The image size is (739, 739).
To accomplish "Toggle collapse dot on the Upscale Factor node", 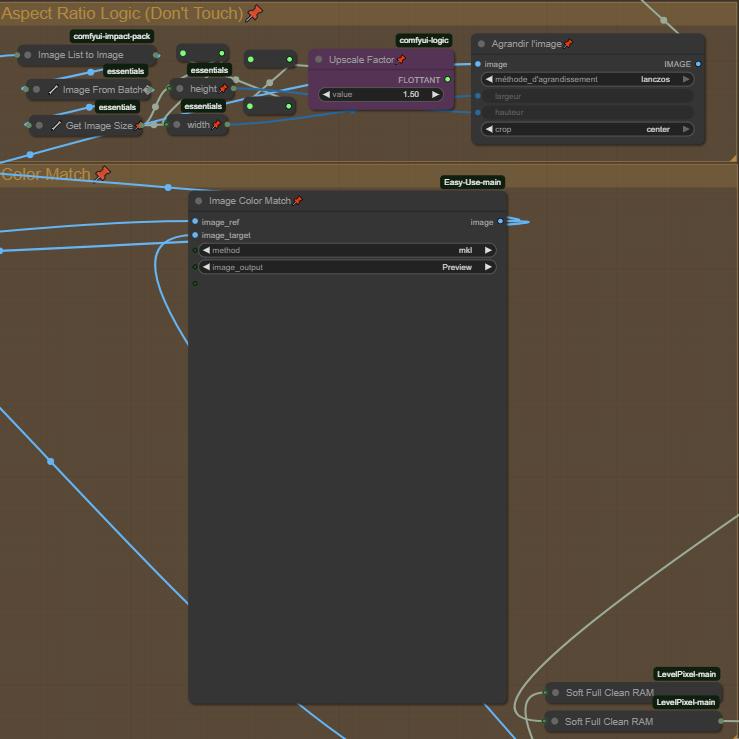I will pyautogui.click(x=319, y=60).
